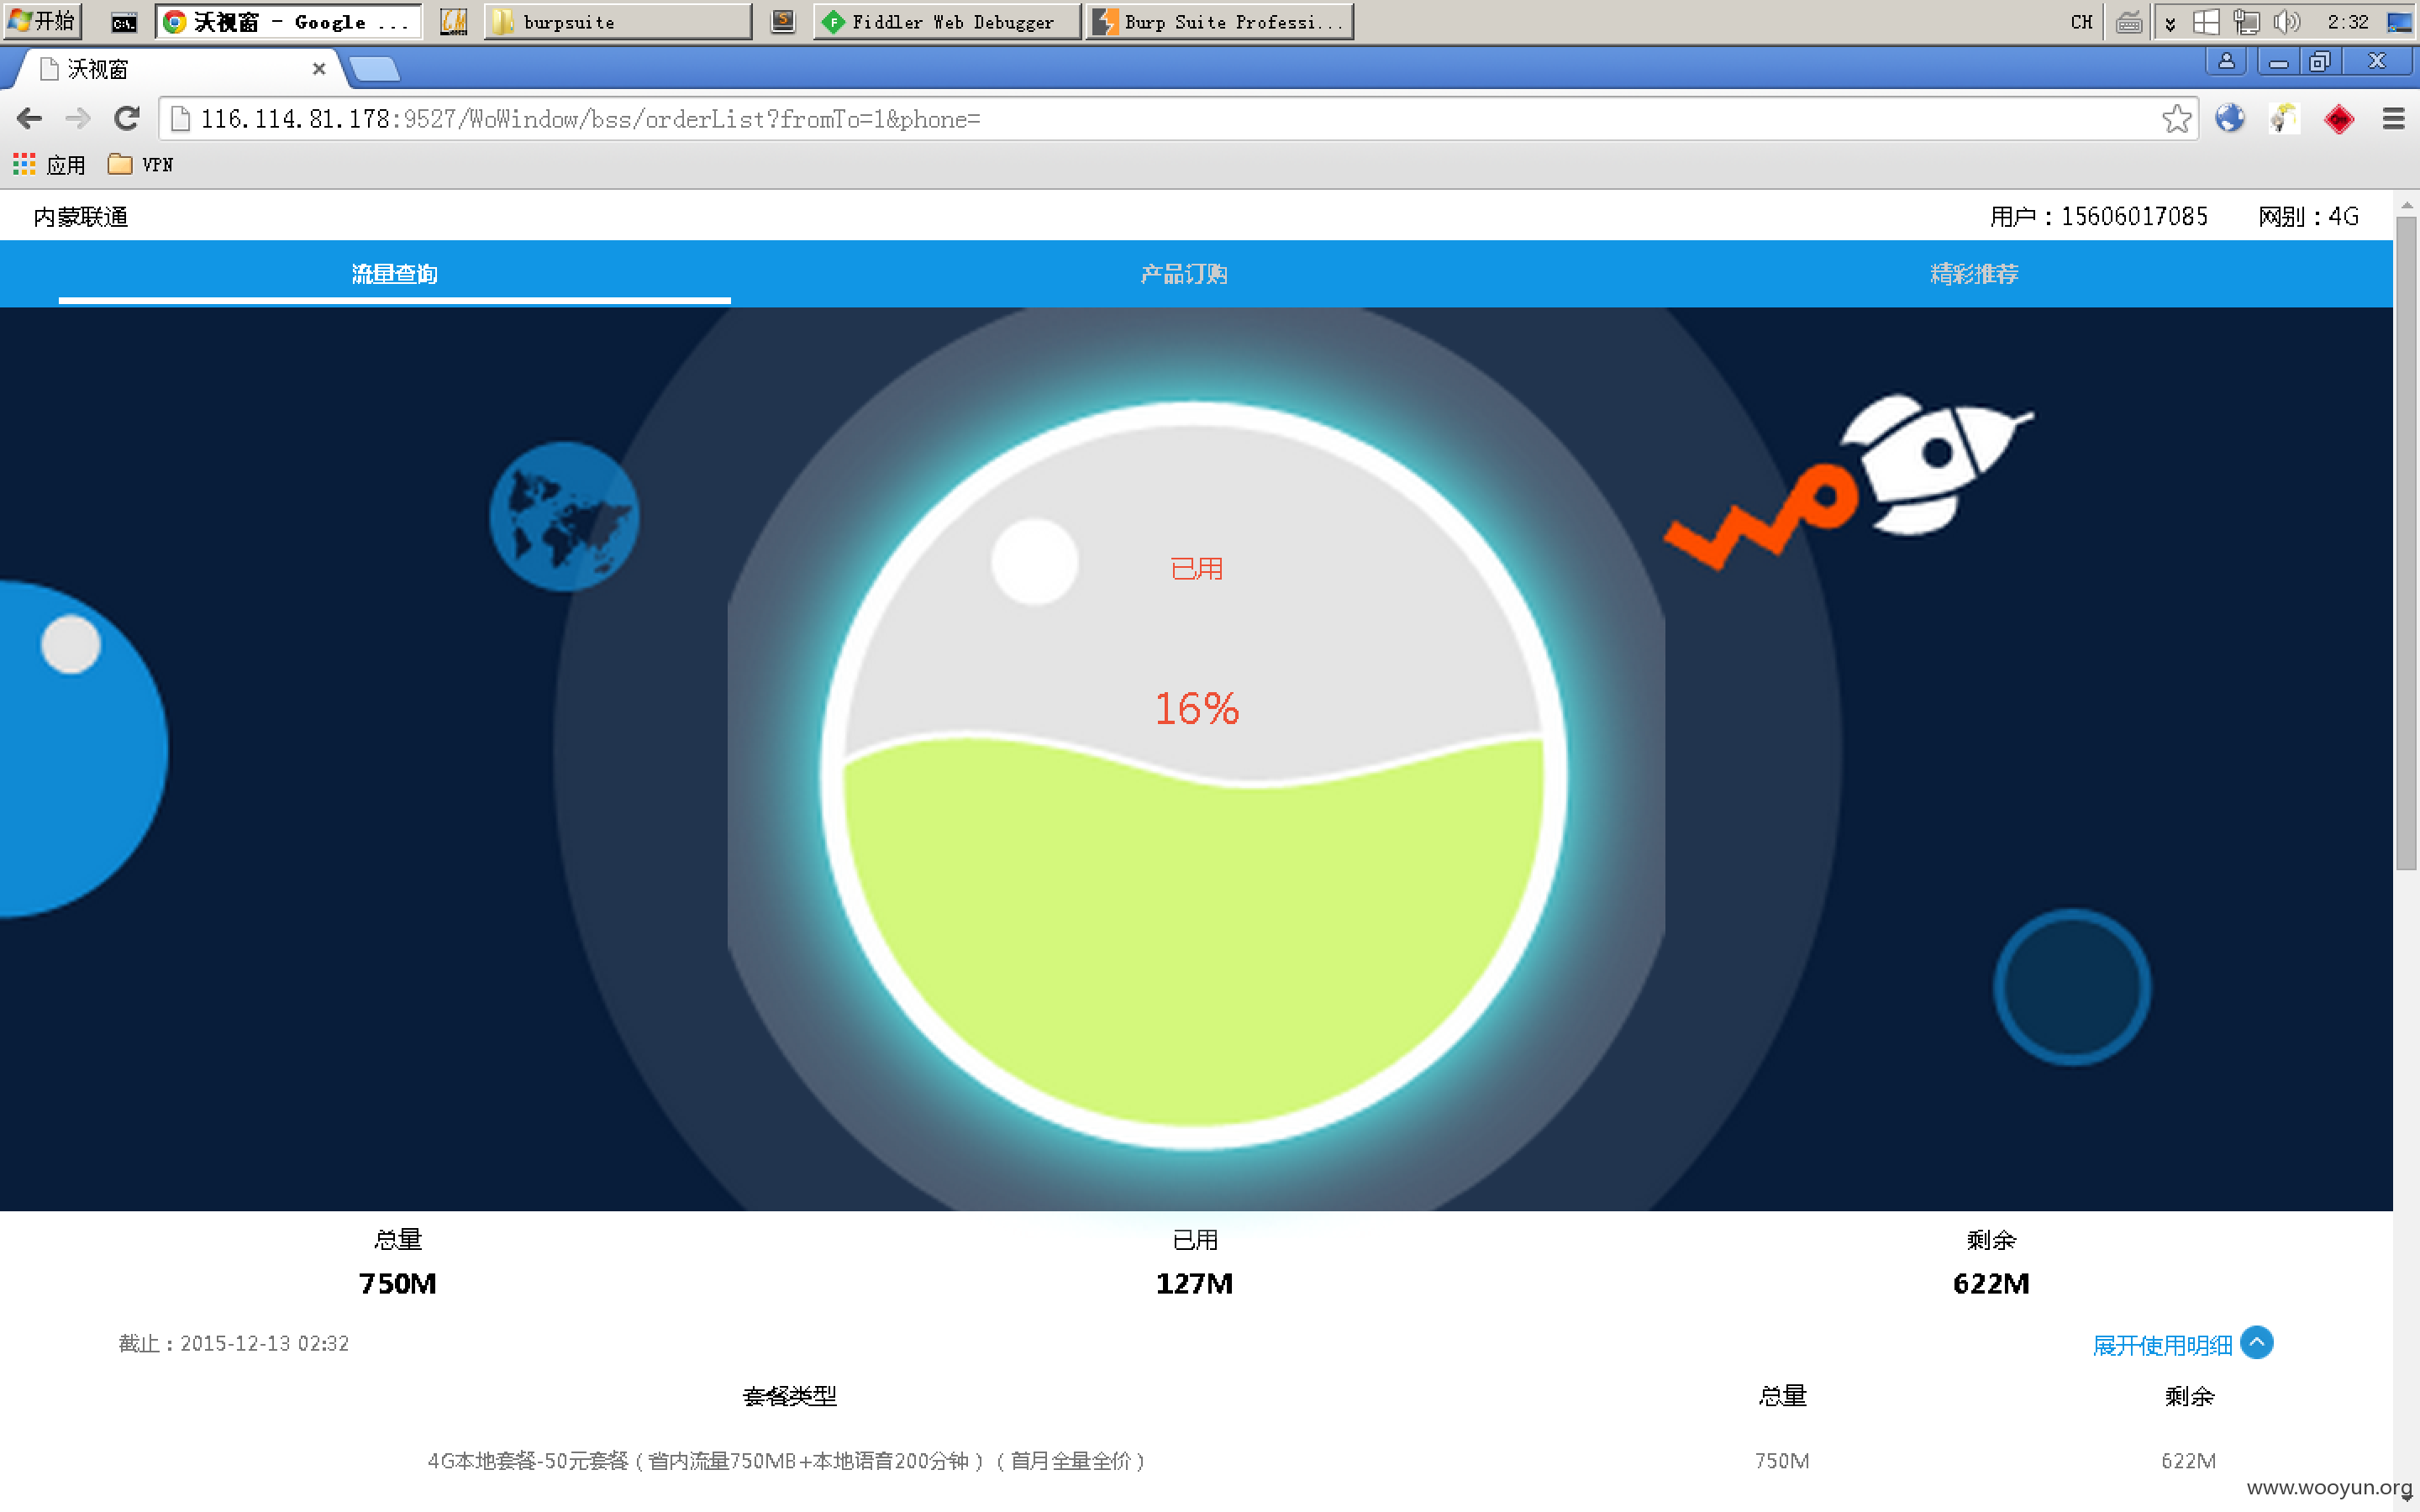The height and width of the screenshot is (1512, 2420).
Task: Collapse details with the blue chevron circle
Action: click(2257, 1342)
